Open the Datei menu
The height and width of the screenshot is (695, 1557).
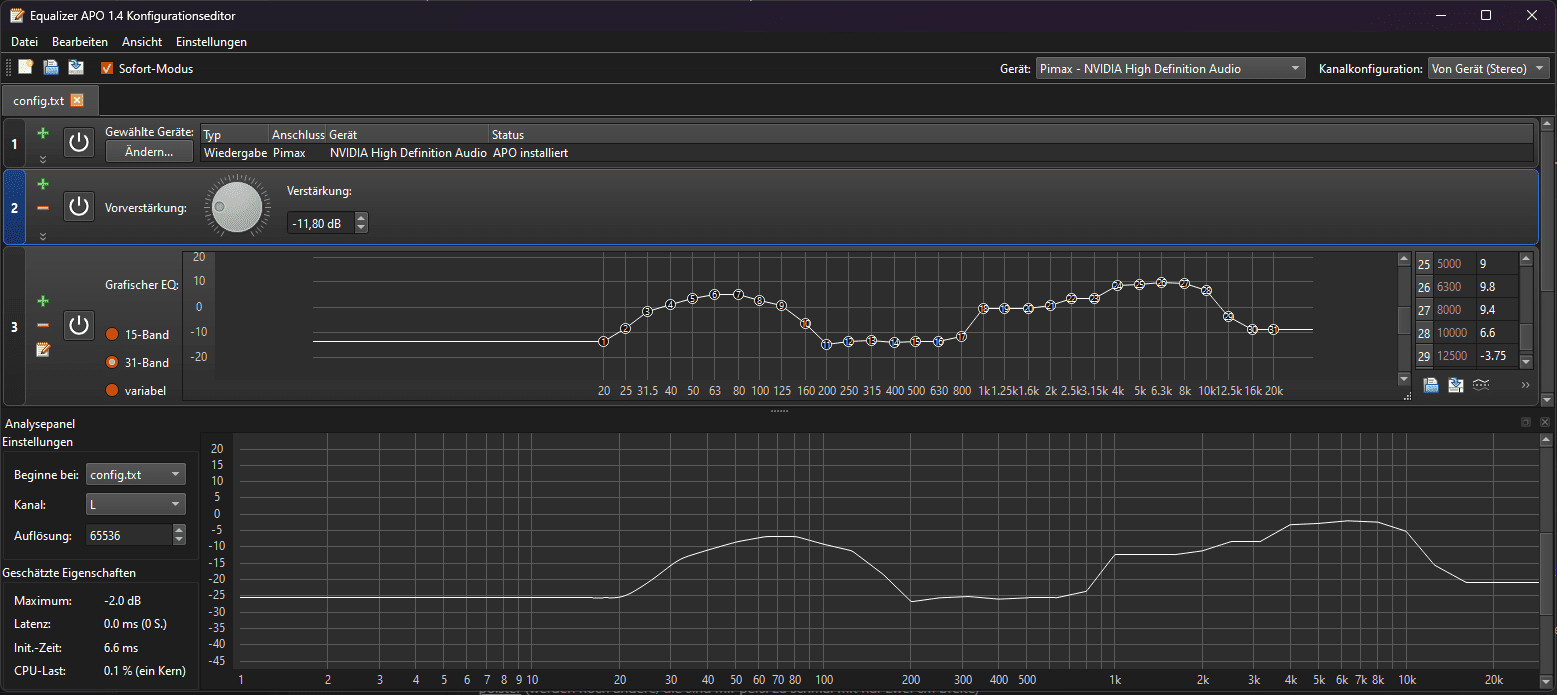[x=24, y=42]
